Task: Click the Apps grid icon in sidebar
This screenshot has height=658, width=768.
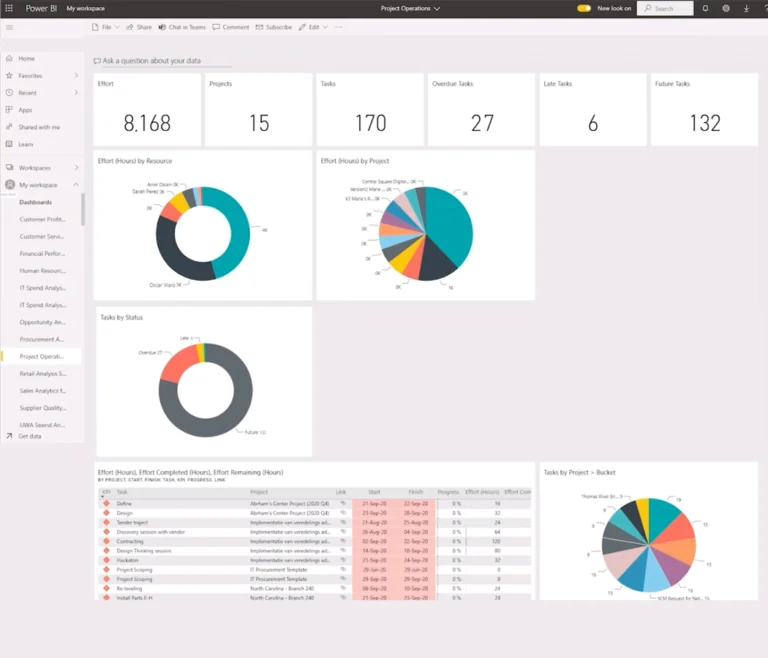Action: tap(9, 110)
